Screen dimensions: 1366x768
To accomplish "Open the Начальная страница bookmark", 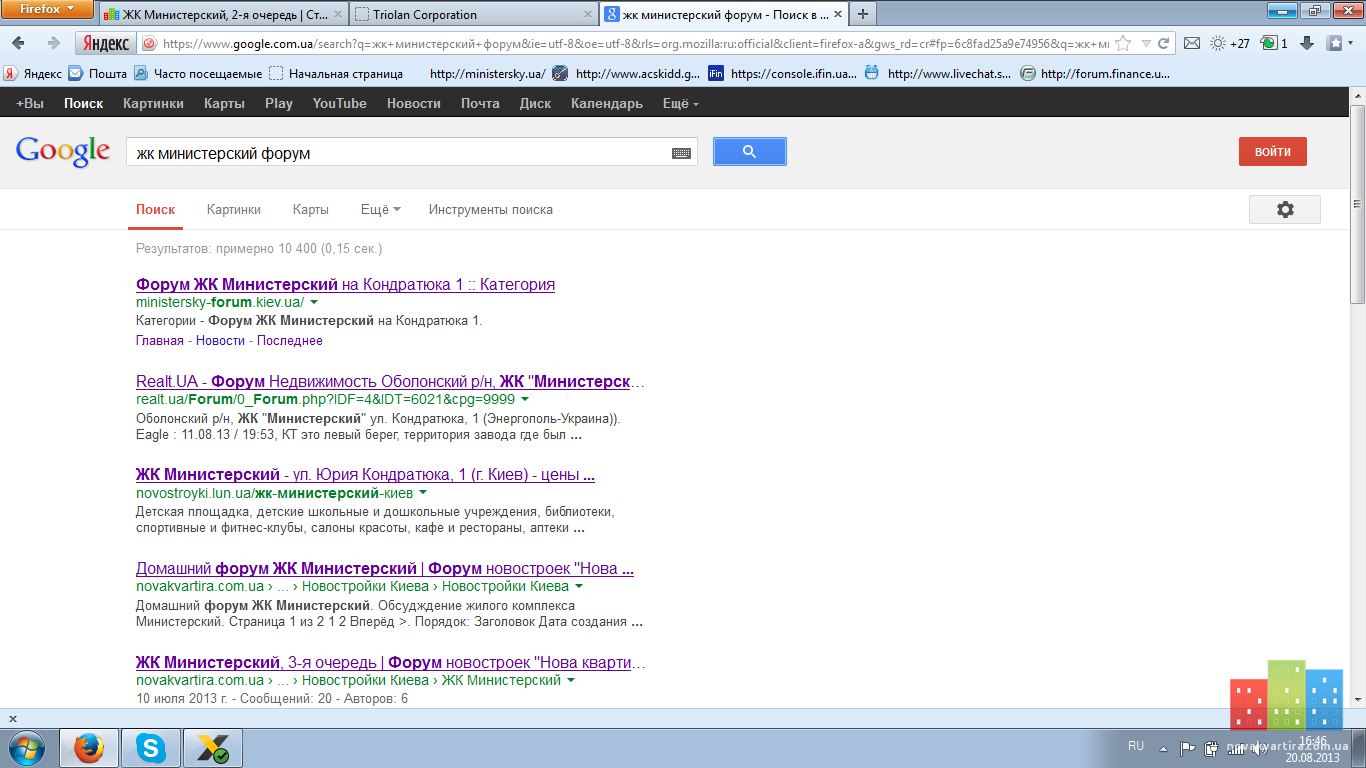I will click(x=336, y=73).
